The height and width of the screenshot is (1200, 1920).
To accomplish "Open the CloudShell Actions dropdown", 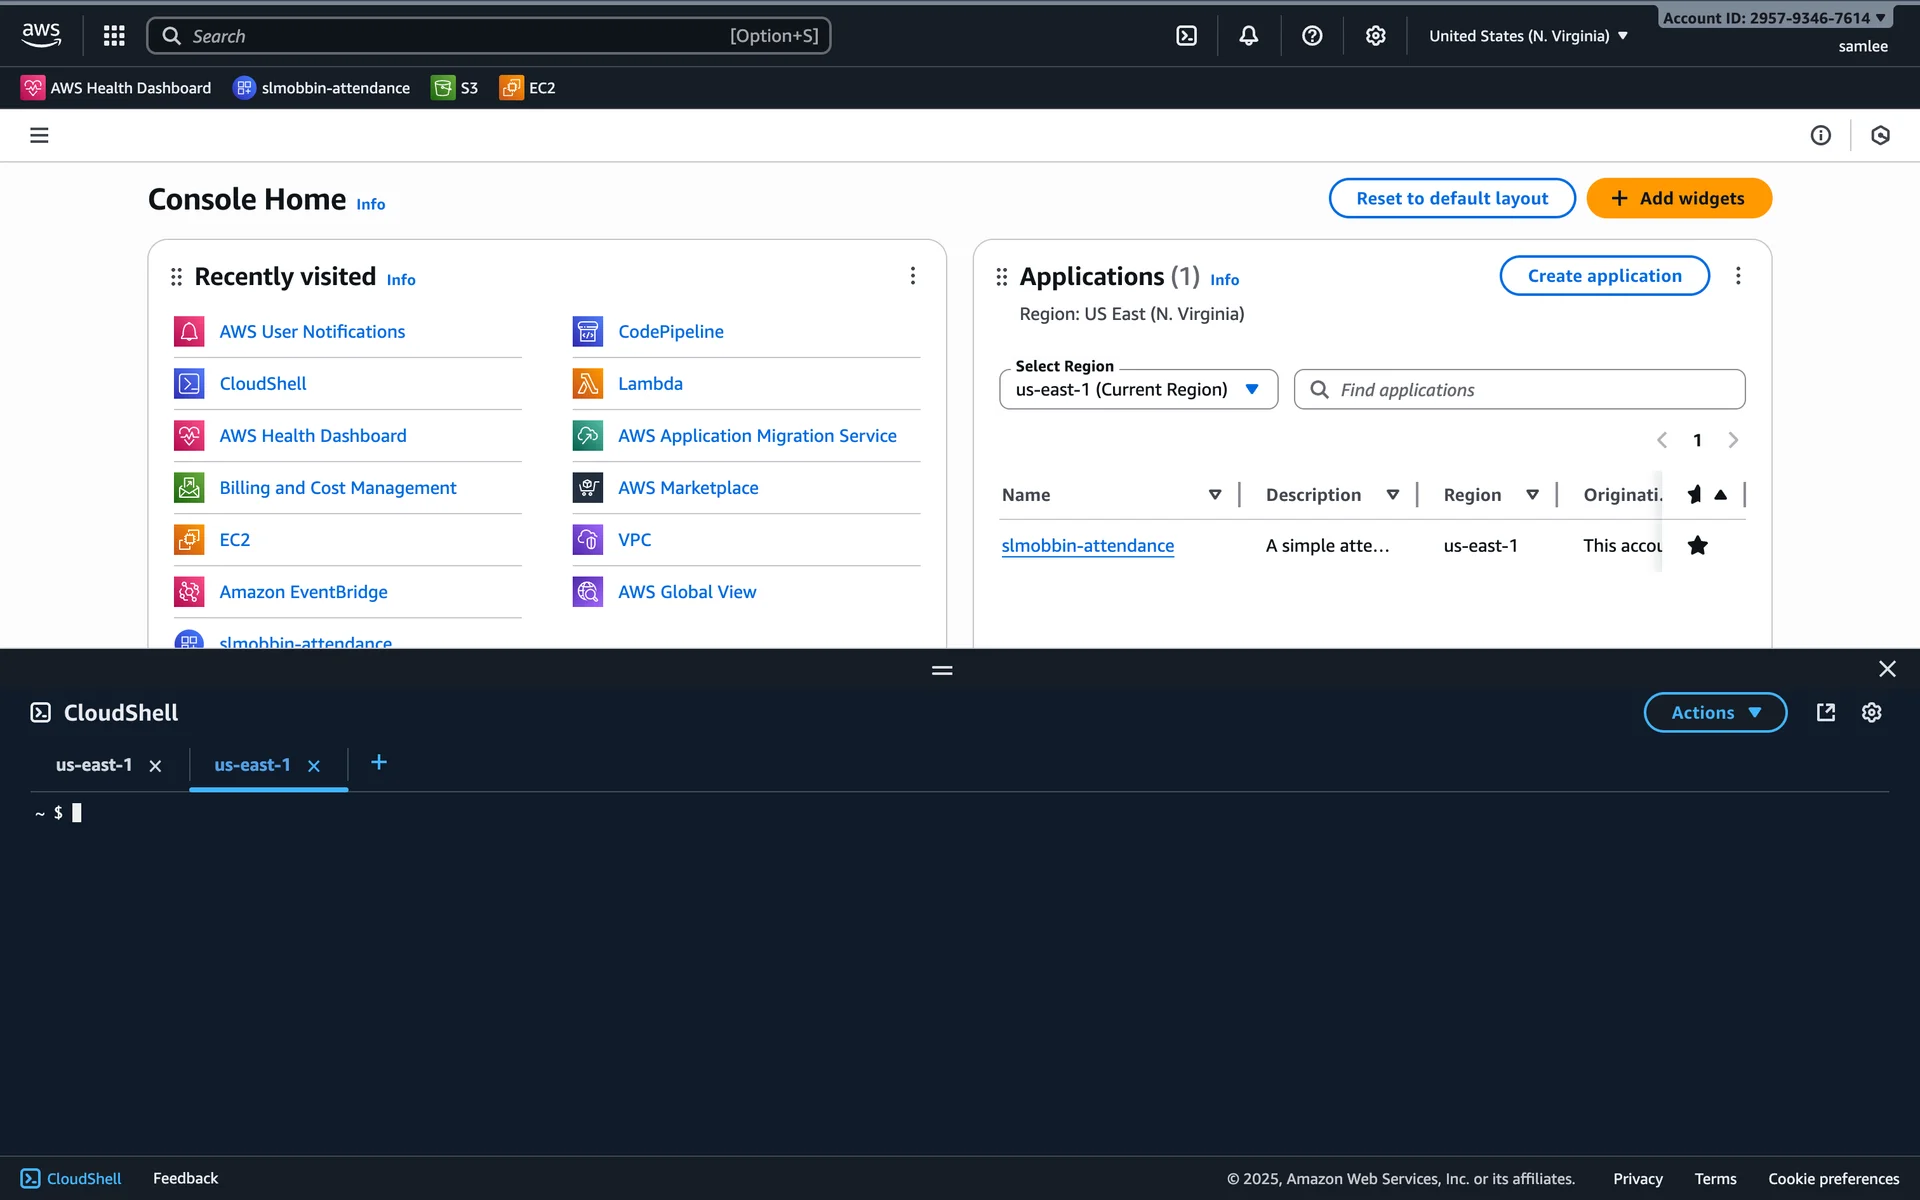I will pos(1714,712).
